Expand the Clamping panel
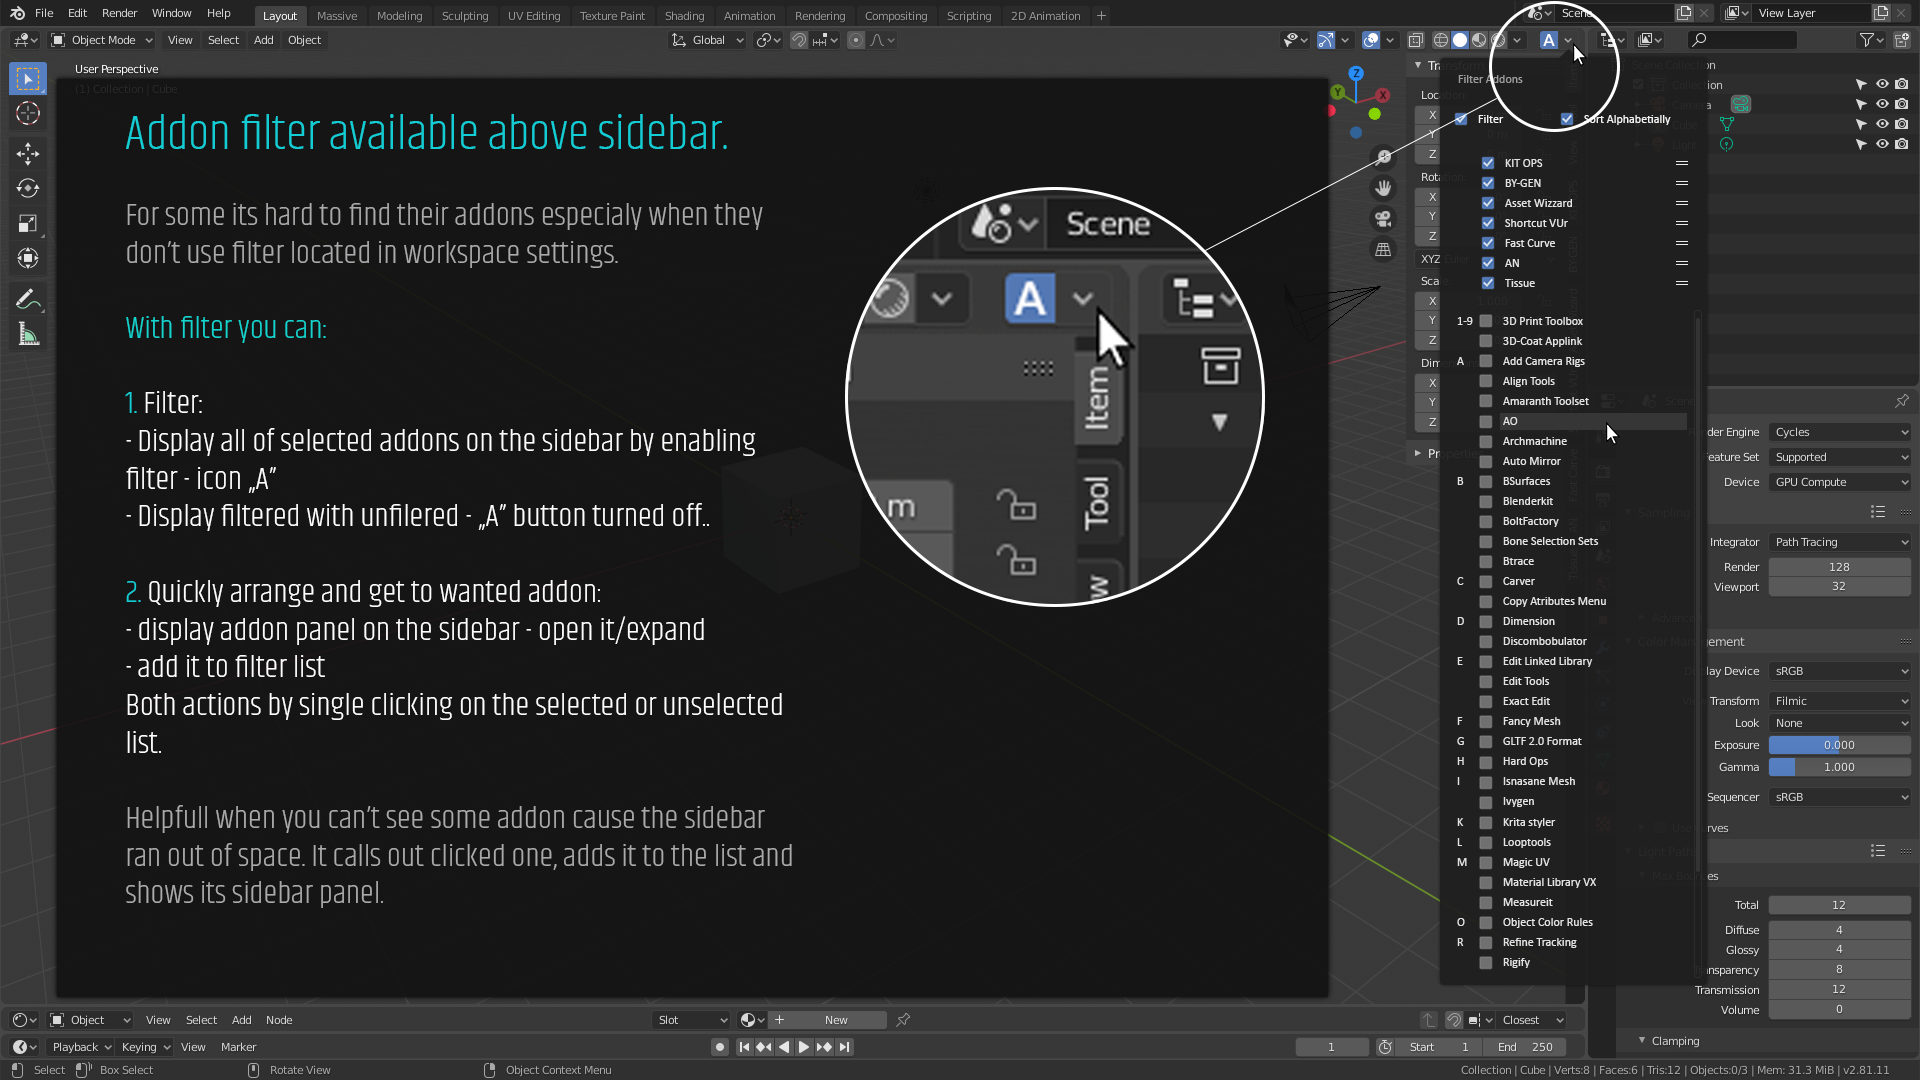This screenshot has height=1080, width=1920. click(1675, 1041)
